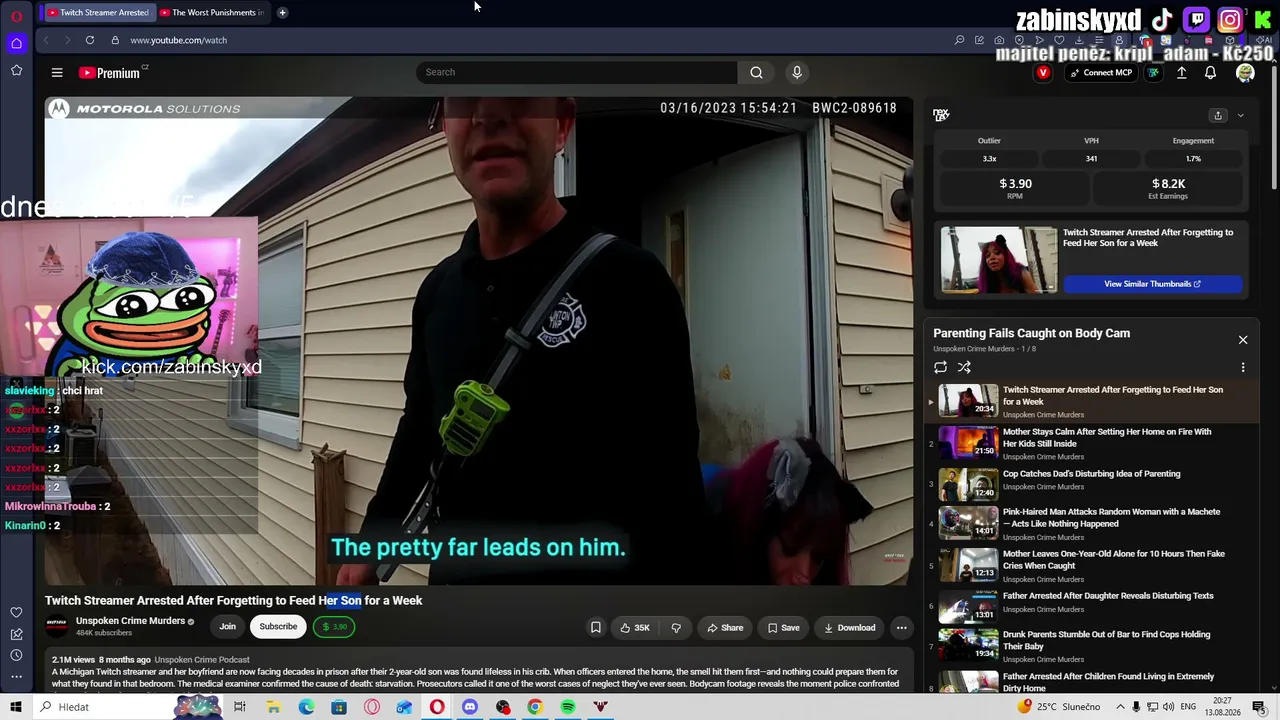The width and height of the screenshot is (1280, 720).
Task: Open 'Father Arrested After Daughter Reveals Disturbing Texts'
Action: tap(1108, 596)
